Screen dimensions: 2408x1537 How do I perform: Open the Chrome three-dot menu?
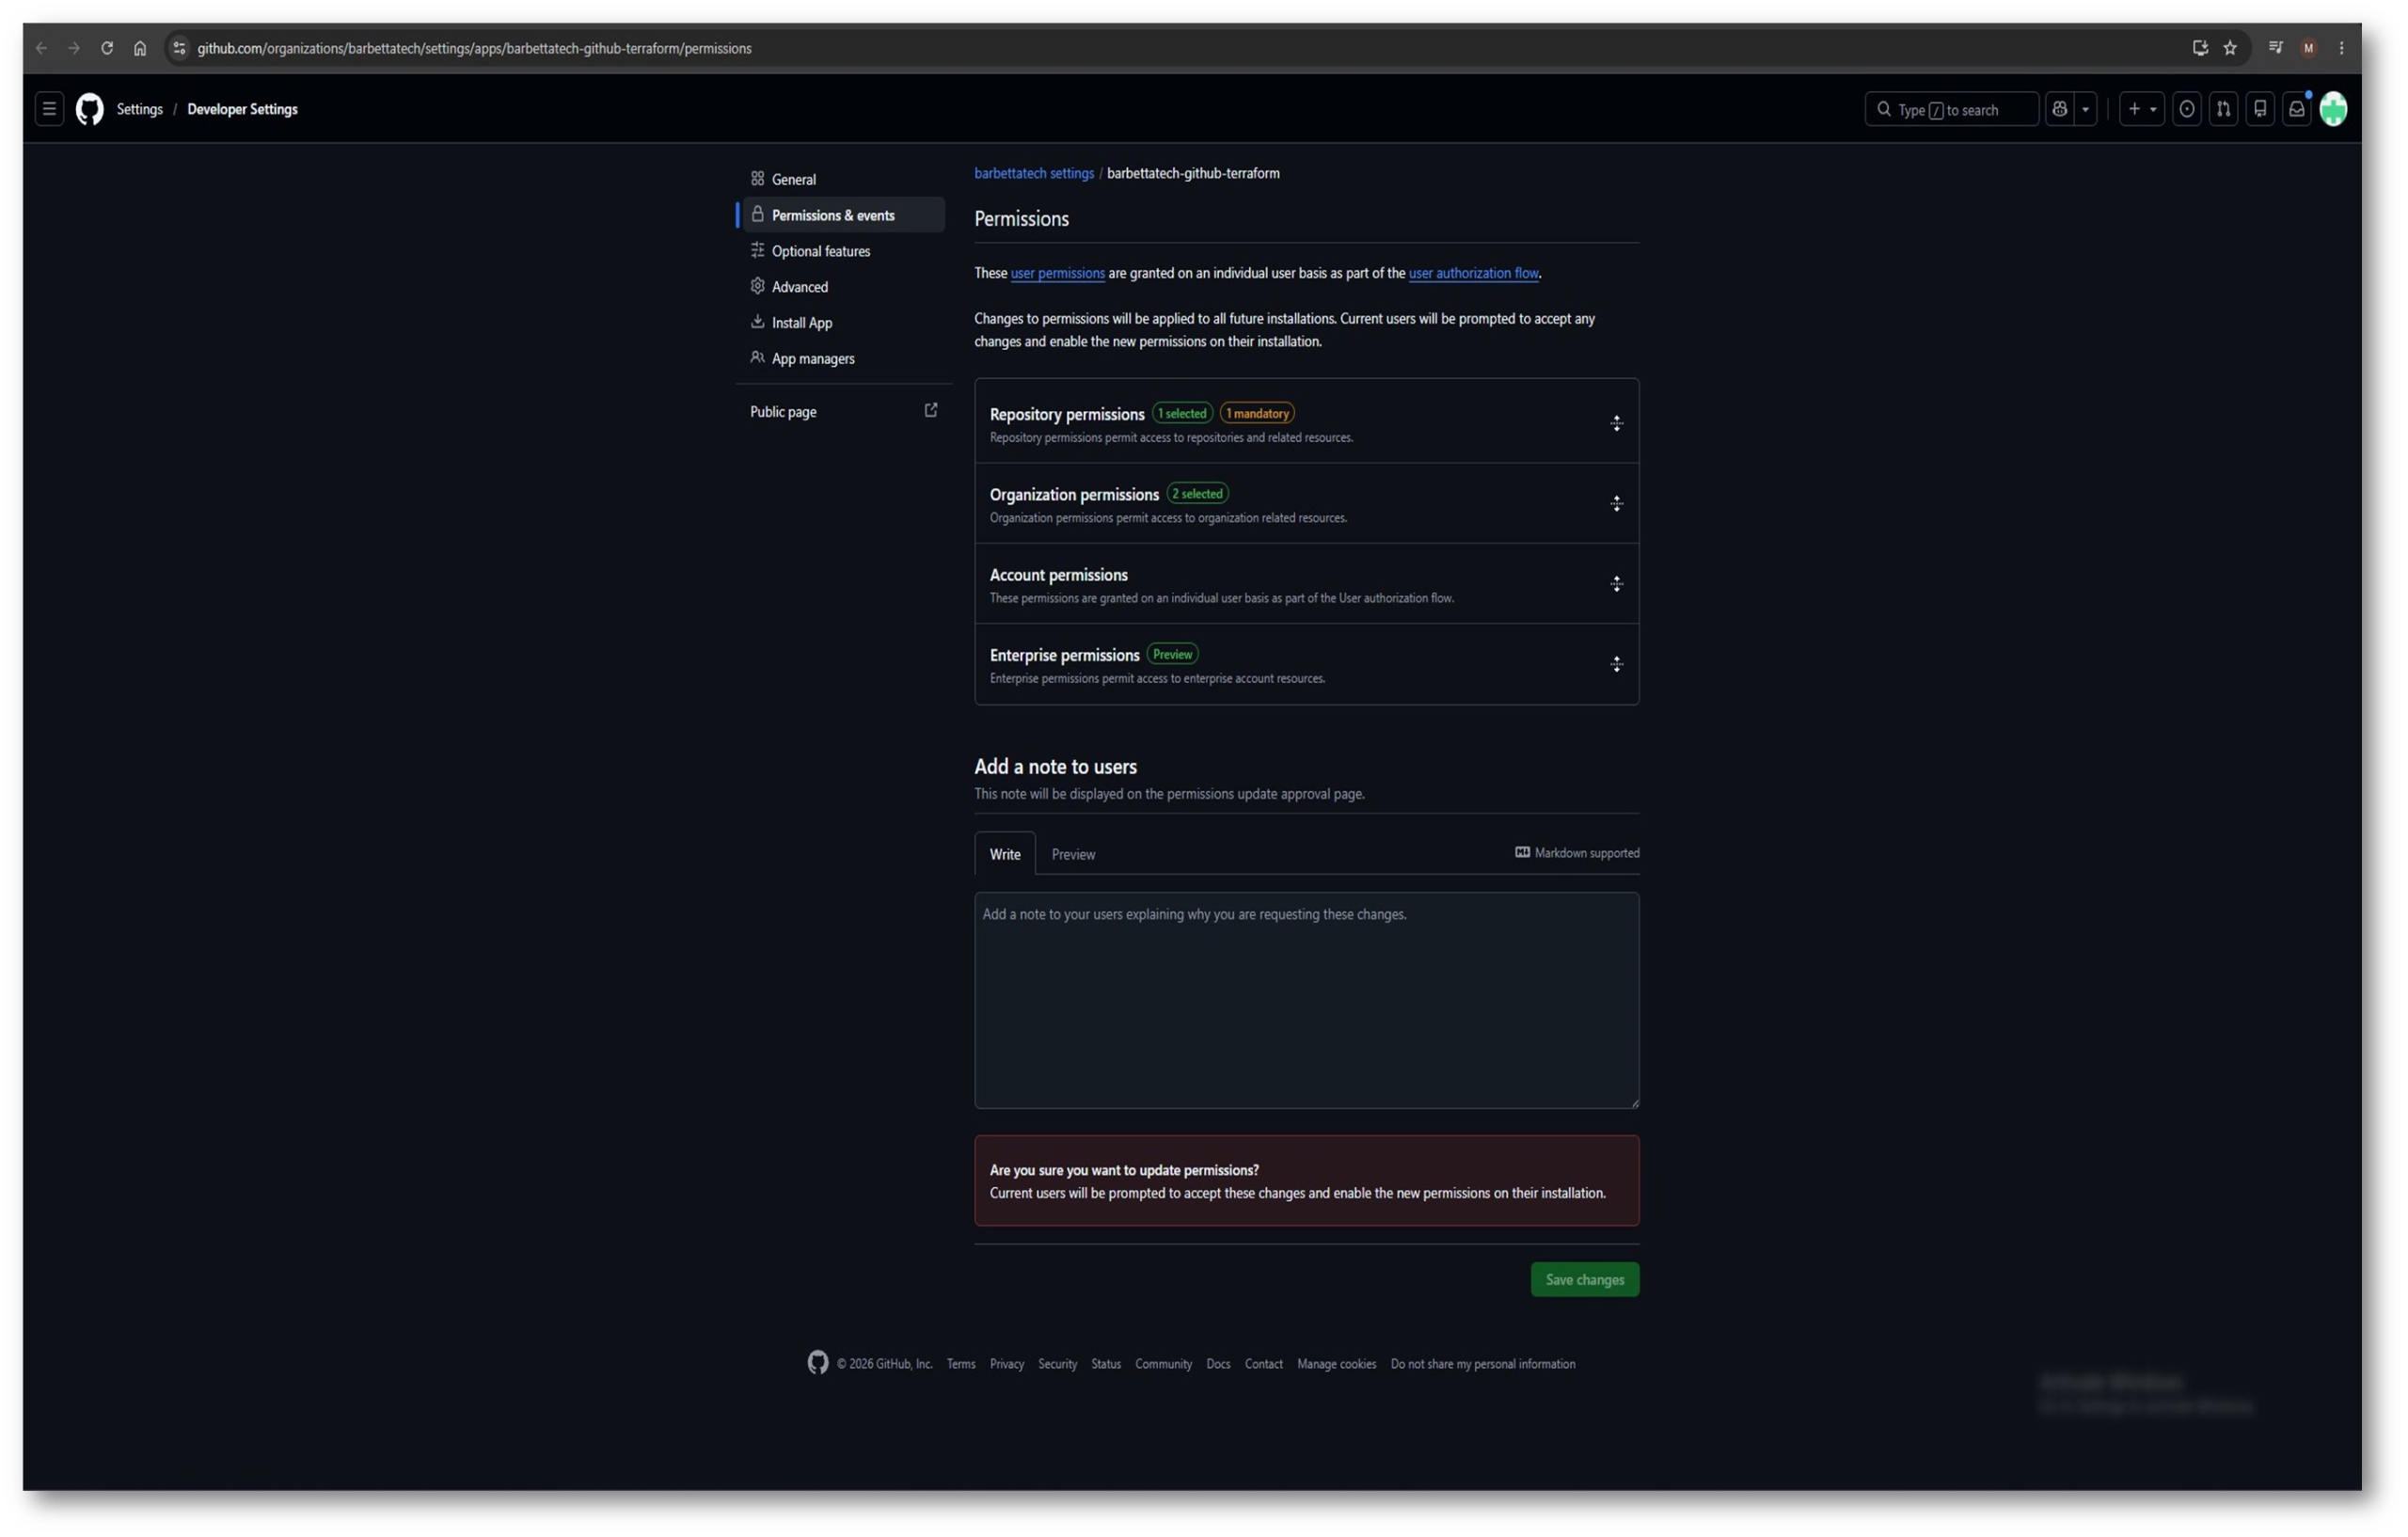pos(2341,48)
